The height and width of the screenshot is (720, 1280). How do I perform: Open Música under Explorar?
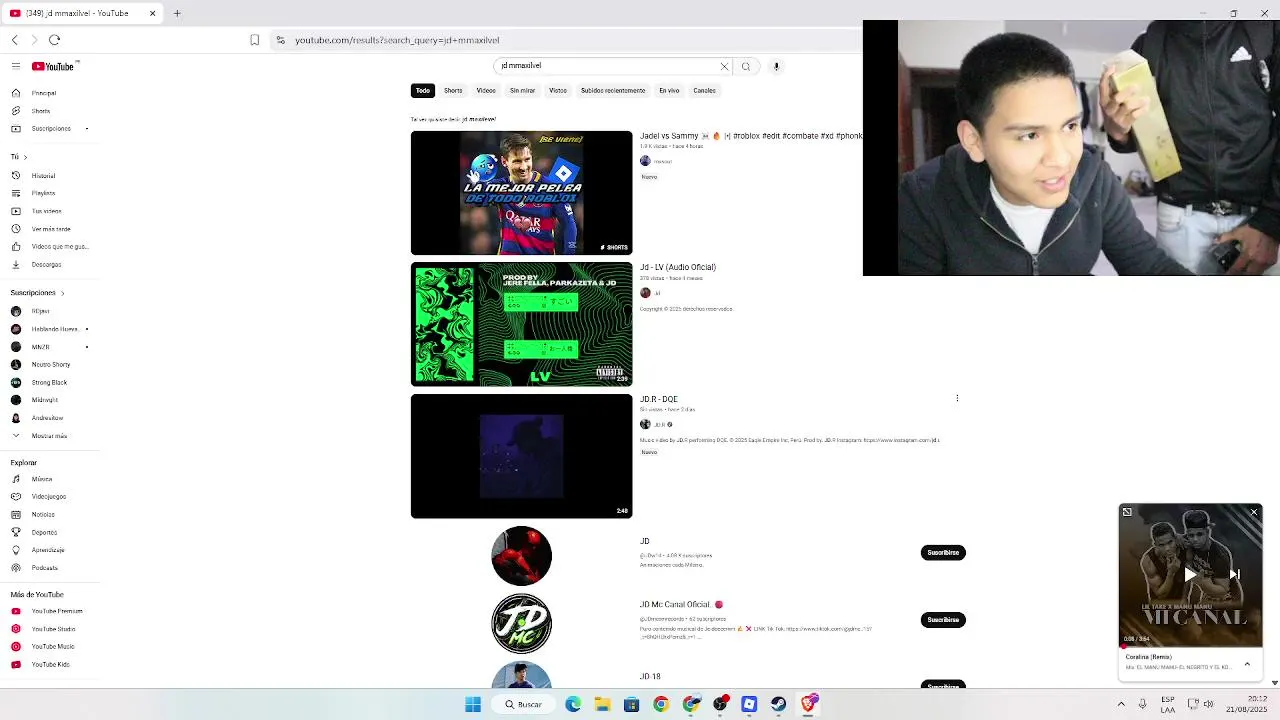(x=42, y=479)
